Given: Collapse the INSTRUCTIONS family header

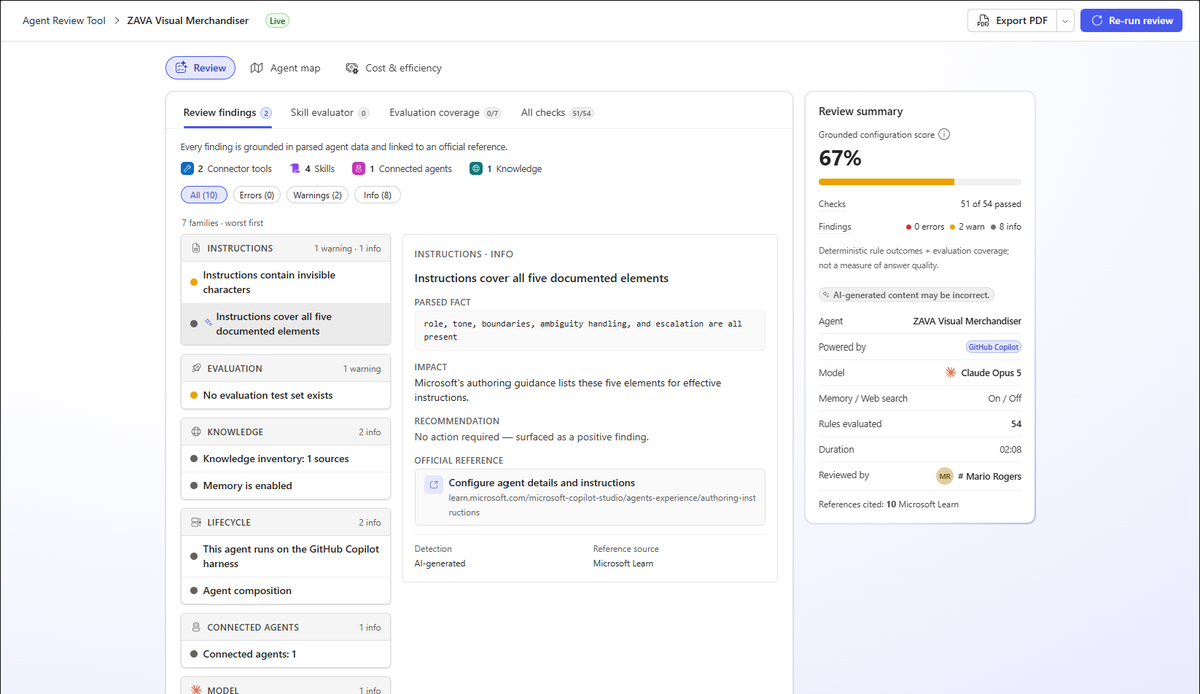Looking at the screenshot, I should [x=285, y=248].
